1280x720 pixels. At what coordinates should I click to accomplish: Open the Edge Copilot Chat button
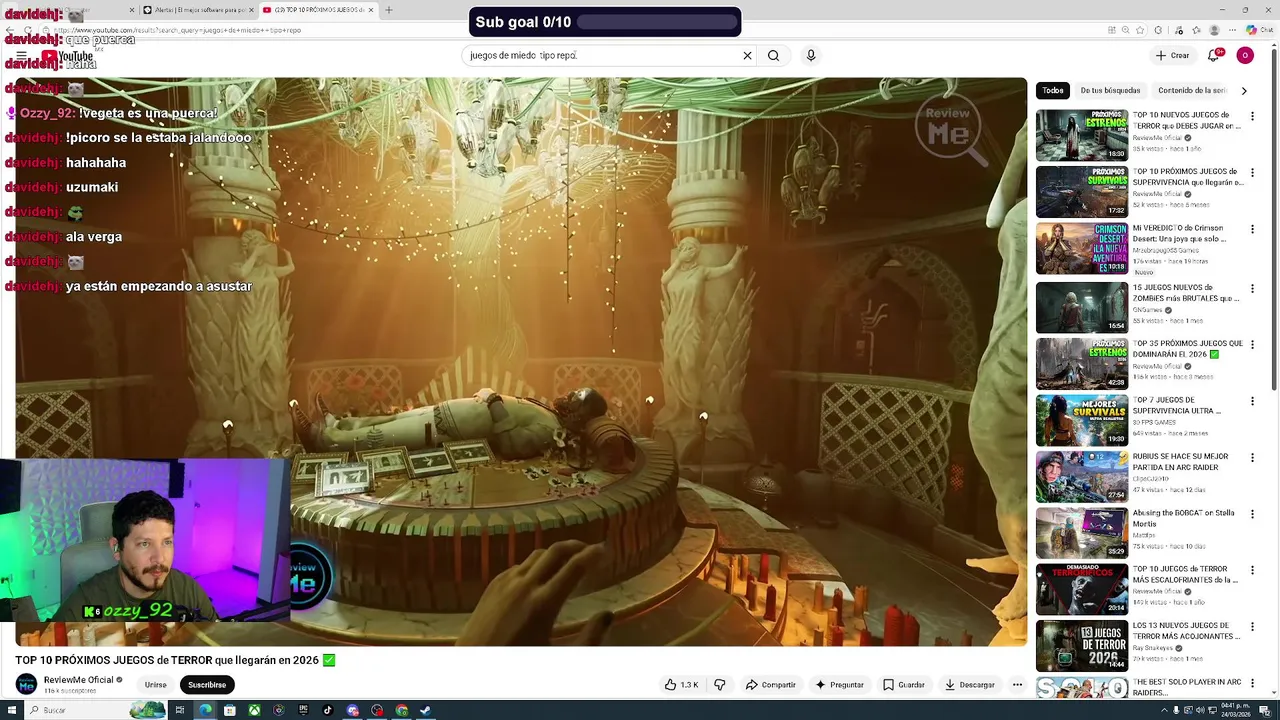click(x=1258, y=30)
